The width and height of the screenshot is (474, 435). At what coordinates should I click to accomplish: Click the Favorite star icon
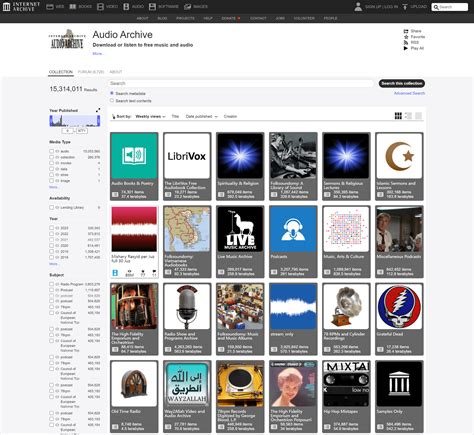tap(406, 37)
